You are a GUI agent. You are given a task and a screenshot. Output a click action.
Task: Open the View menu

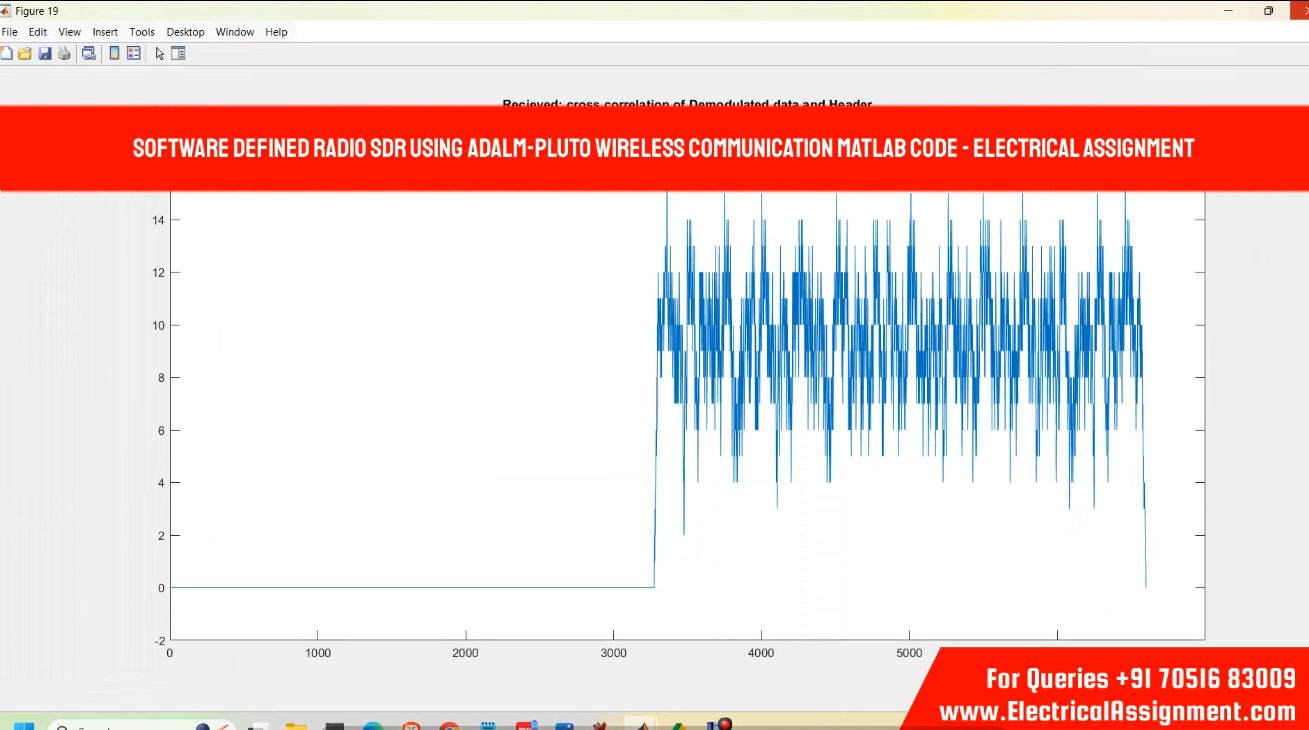point(69,32)
